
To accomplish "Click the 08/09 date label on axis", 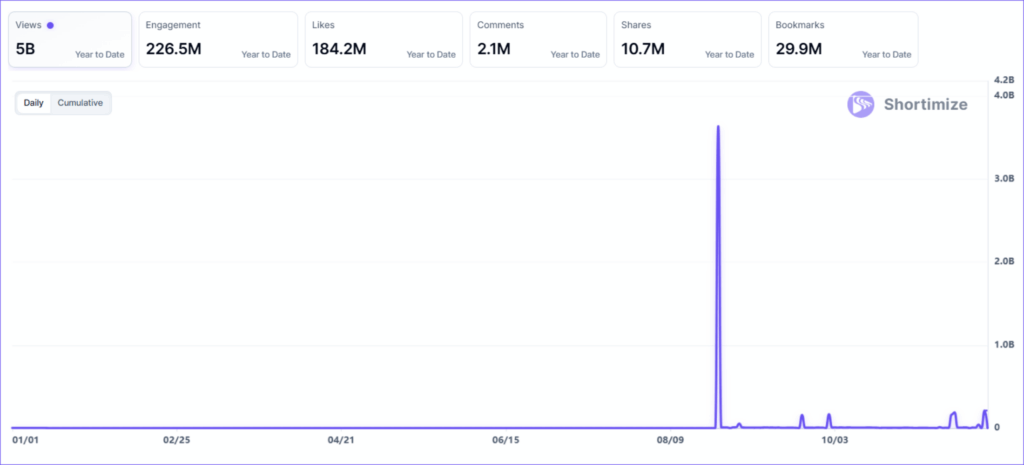I will [670, 439].
